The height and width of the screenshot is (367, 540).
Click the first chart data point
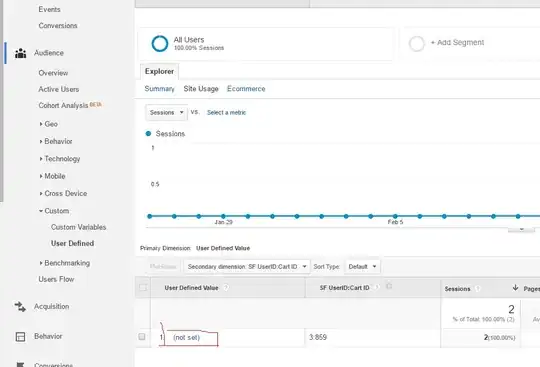pos(149,216)
